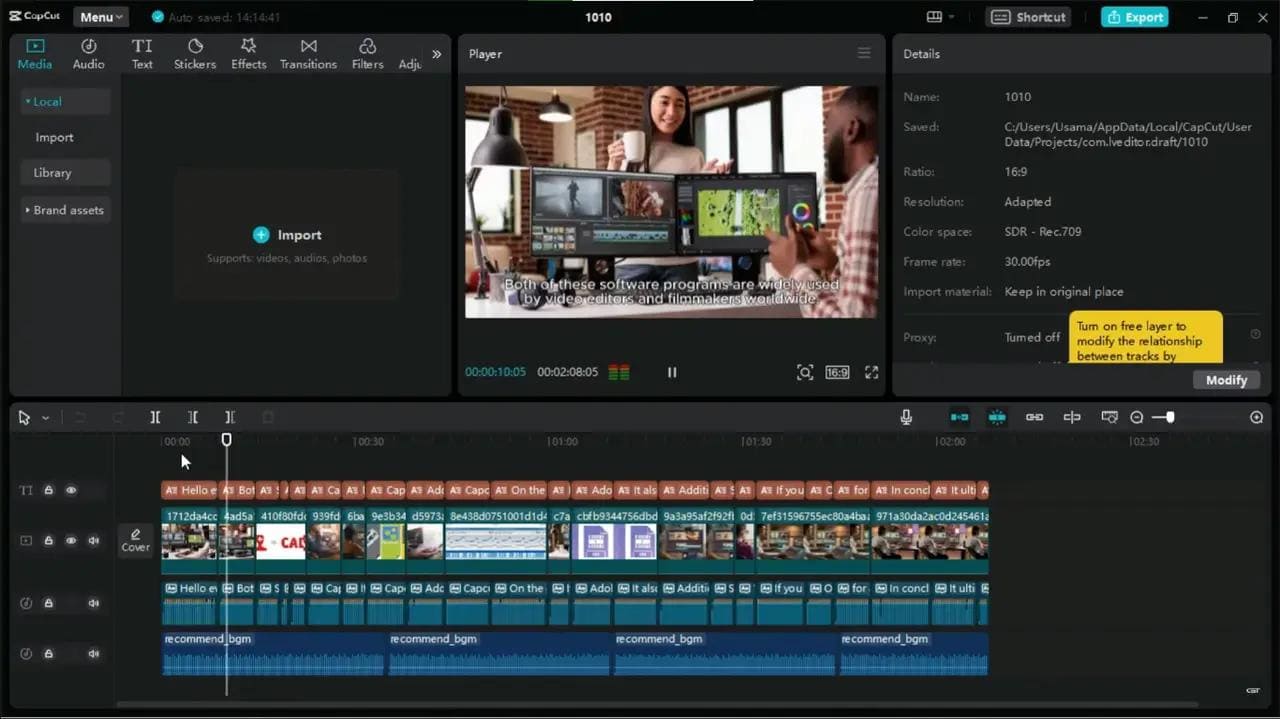
Task: Open the 16:9 ratio selector
Action: point(837,372)
